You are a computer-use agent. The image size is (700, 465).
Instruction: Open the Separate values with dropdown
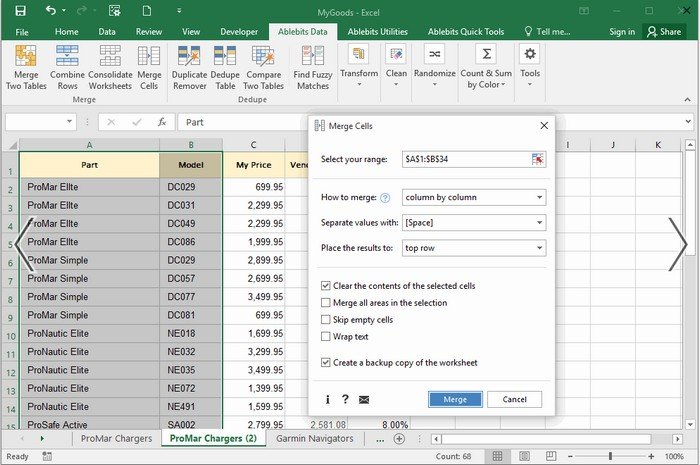(474, 223)
